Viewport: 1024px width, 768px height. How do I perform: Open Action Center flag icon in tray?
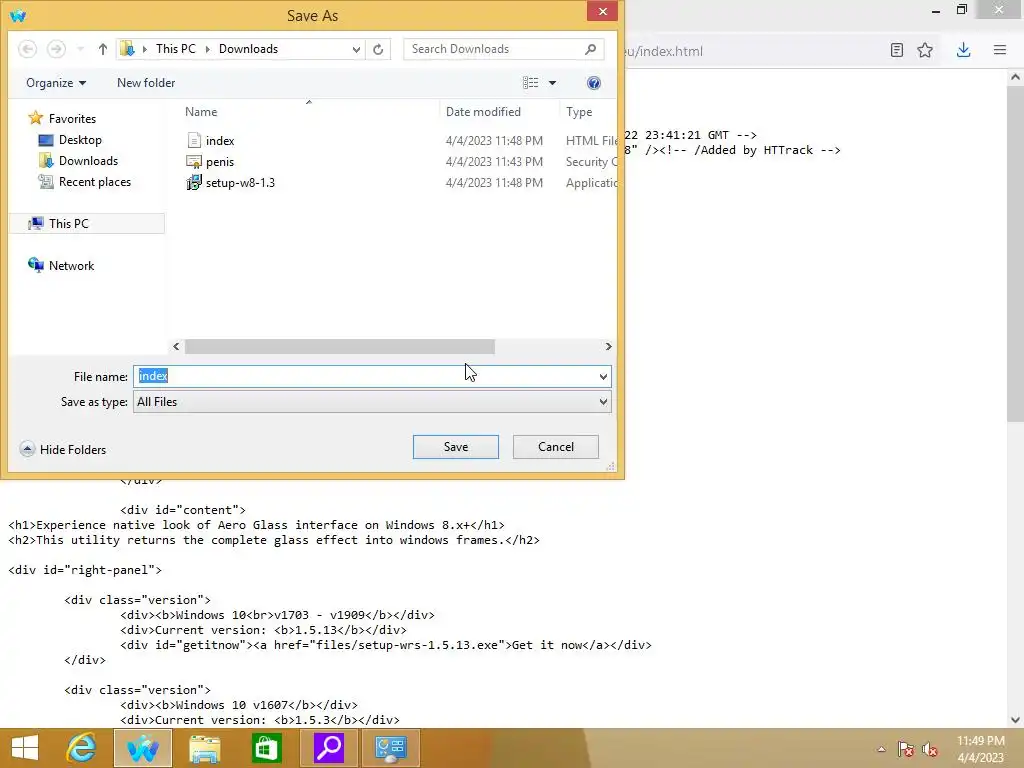point(905,749)
